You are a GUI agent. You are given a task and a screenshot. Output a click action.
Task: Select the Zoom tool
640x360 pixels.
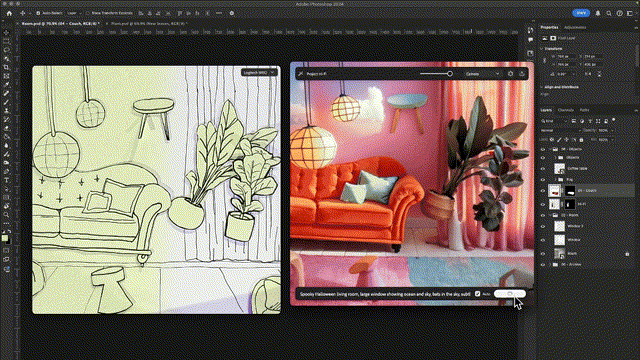coord(6,215)
